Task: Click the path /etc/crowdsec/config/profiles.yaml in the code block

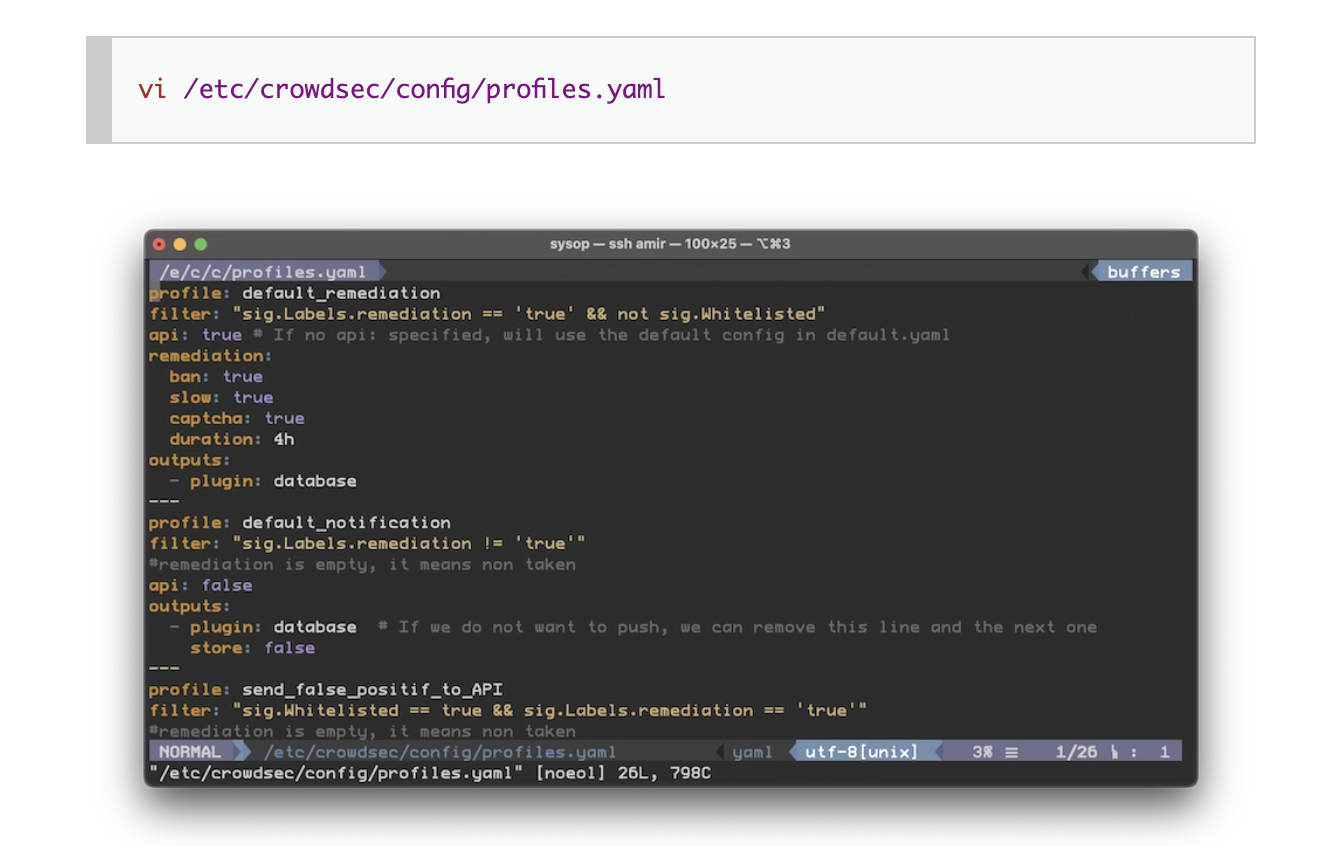Action: 425,89
